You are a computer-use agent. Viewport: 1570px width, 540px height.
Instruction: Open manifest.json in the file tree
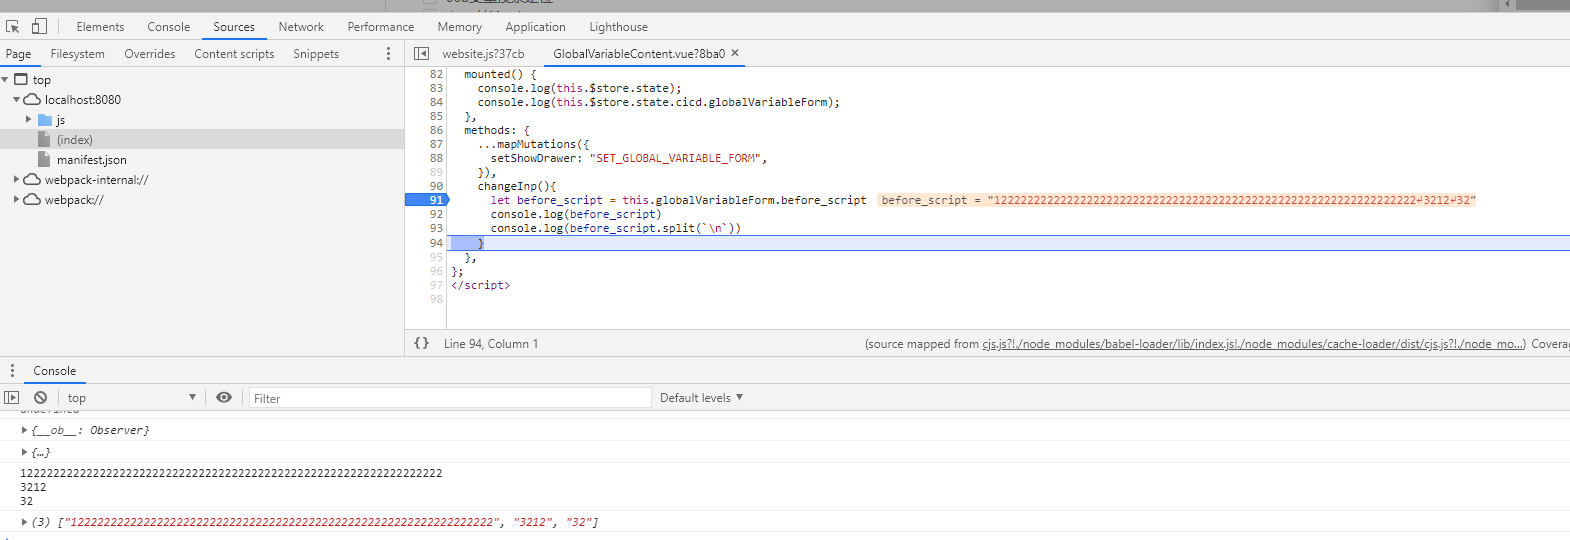(91, 160)
